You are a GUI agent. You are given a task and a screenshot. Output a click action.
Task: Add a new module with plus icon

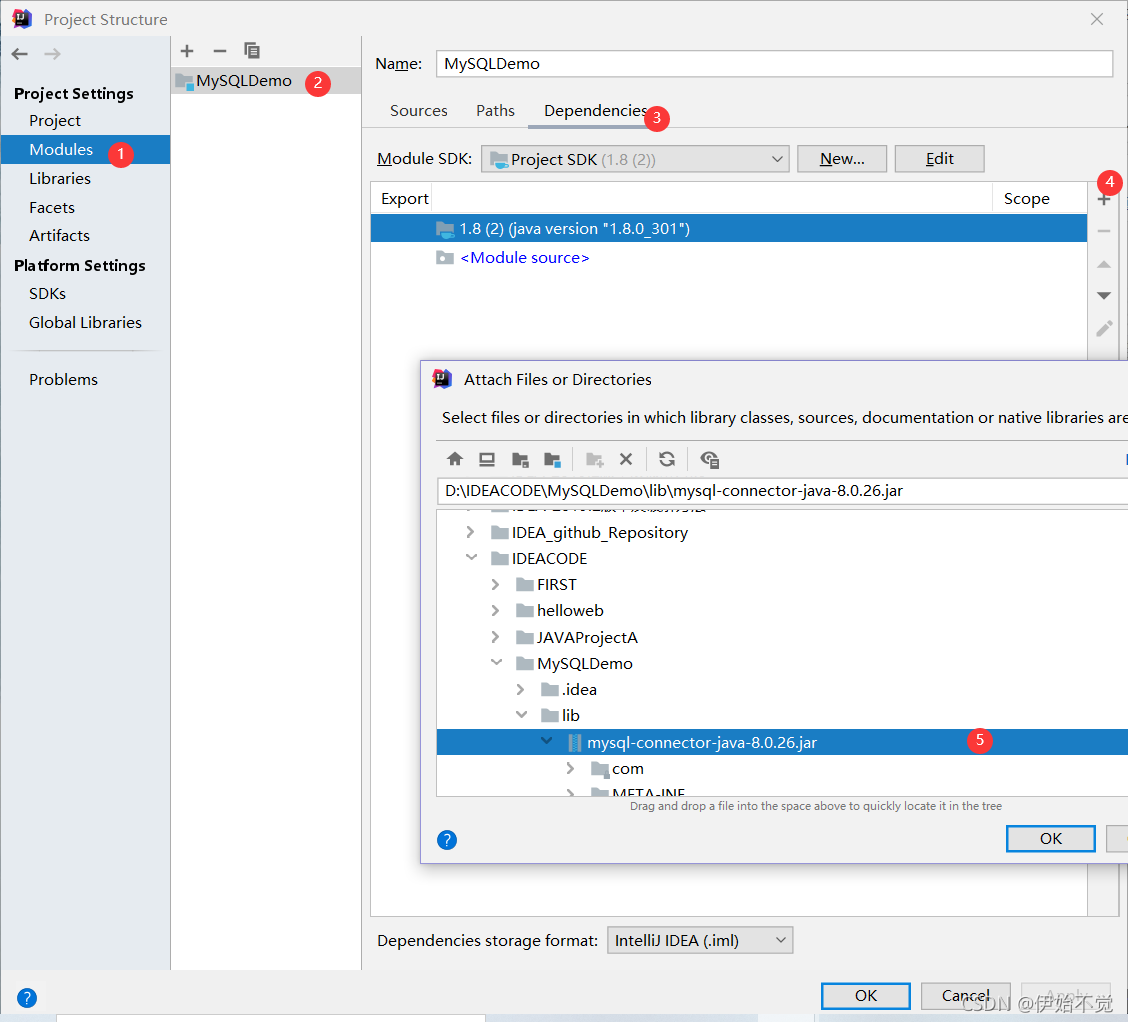[187, 51]
